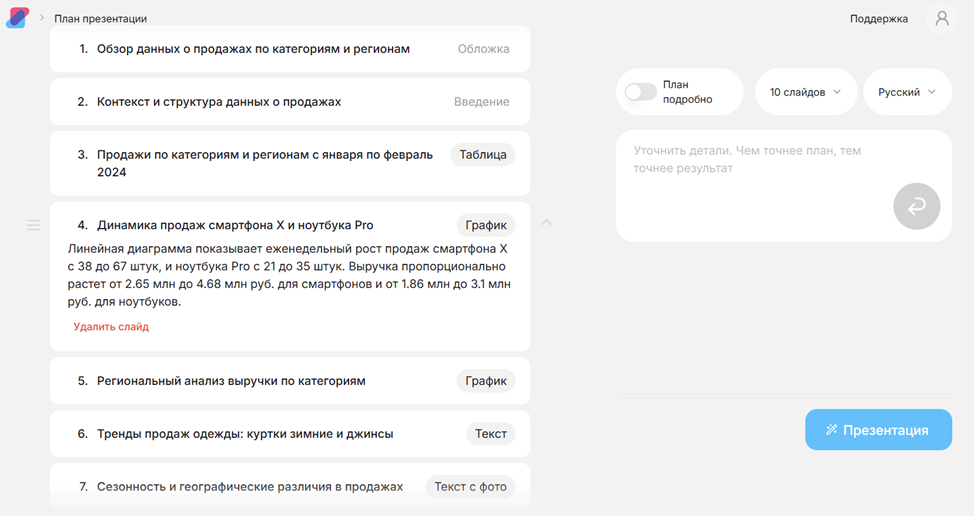The image size is (974, 516).
Task: Open the Текст с фото selector on slide 7
Action: pos(470,487)
